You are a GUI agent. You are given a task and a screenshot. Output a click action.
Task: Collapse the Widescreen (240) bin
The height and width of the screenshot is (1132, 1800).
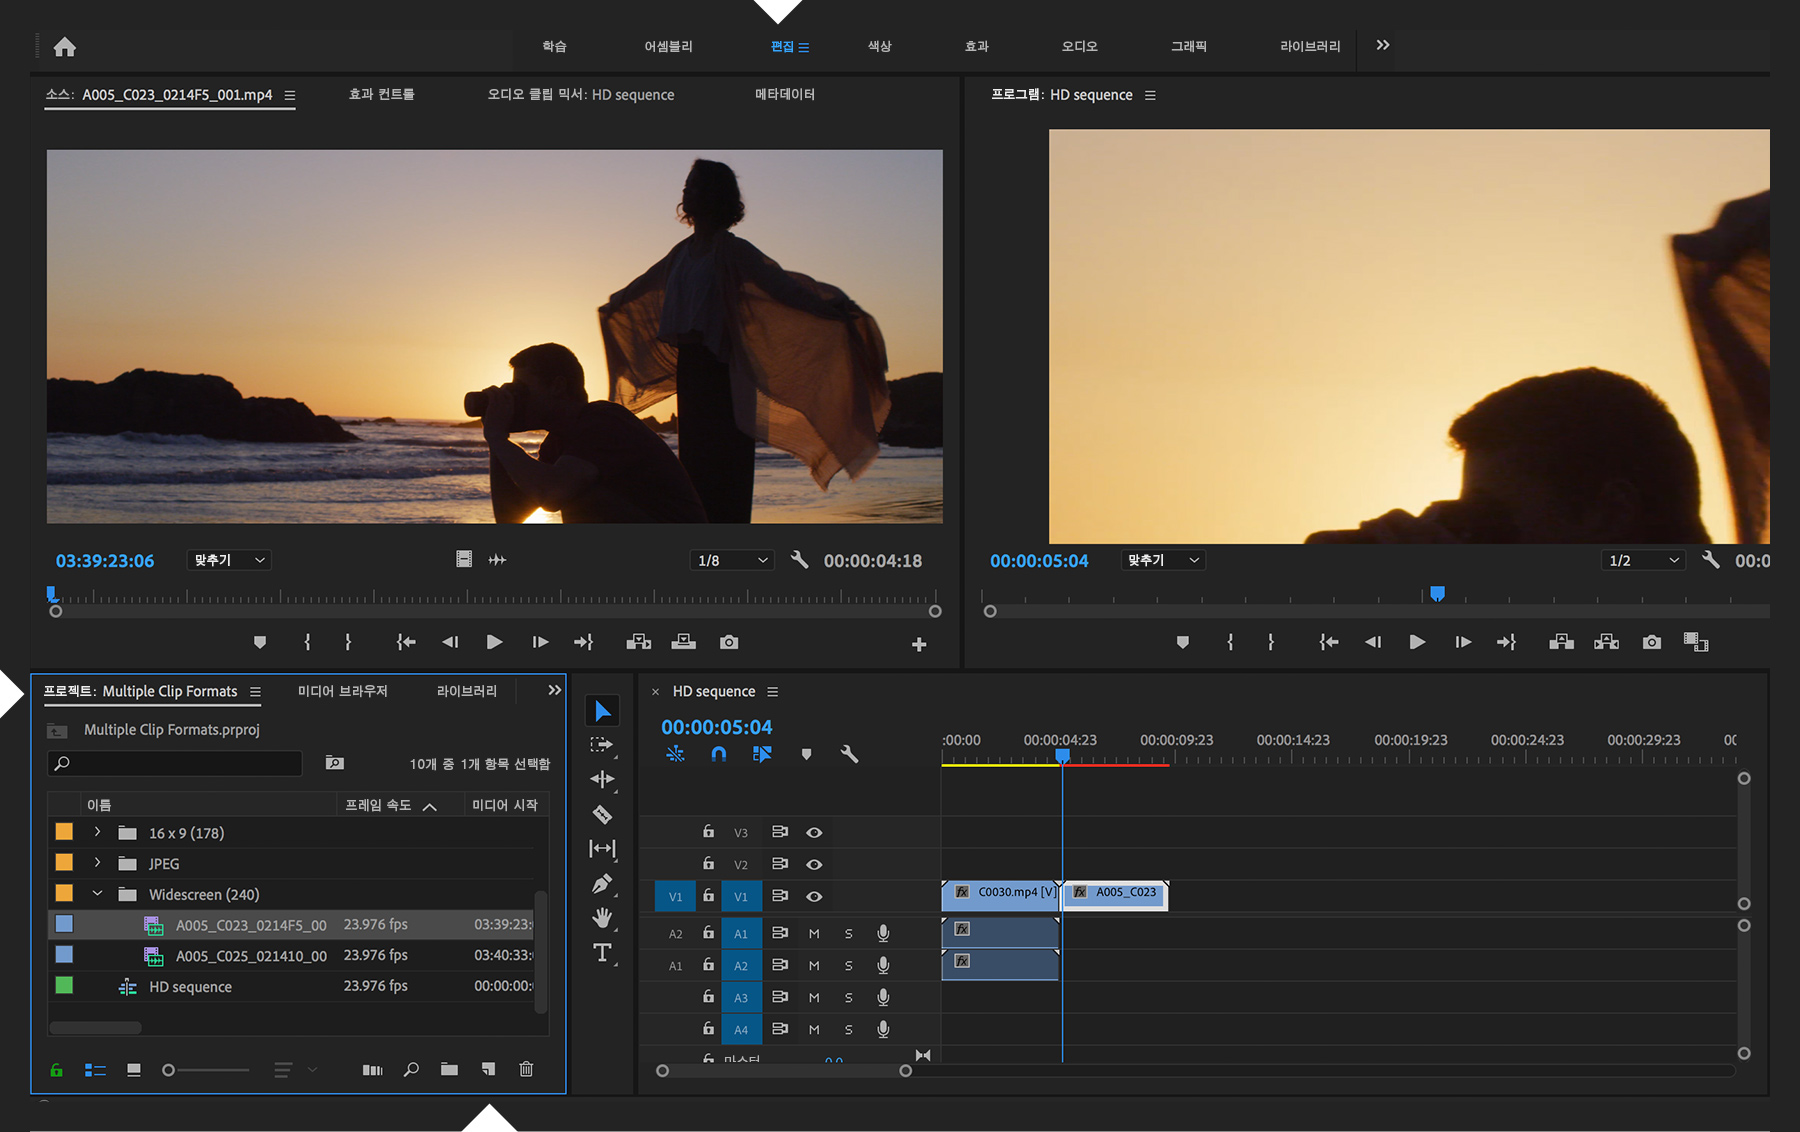point(97,894)
